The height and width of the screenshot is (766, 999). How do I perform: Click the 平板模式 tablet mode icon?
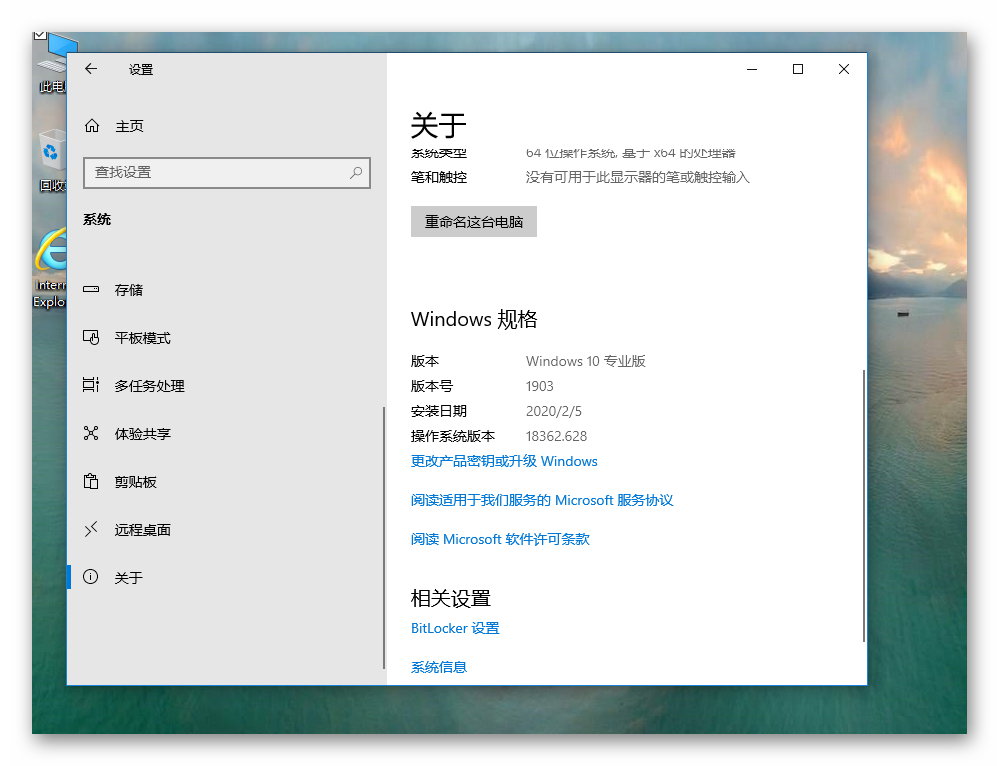pyautogui.click(x=91, y=338)
